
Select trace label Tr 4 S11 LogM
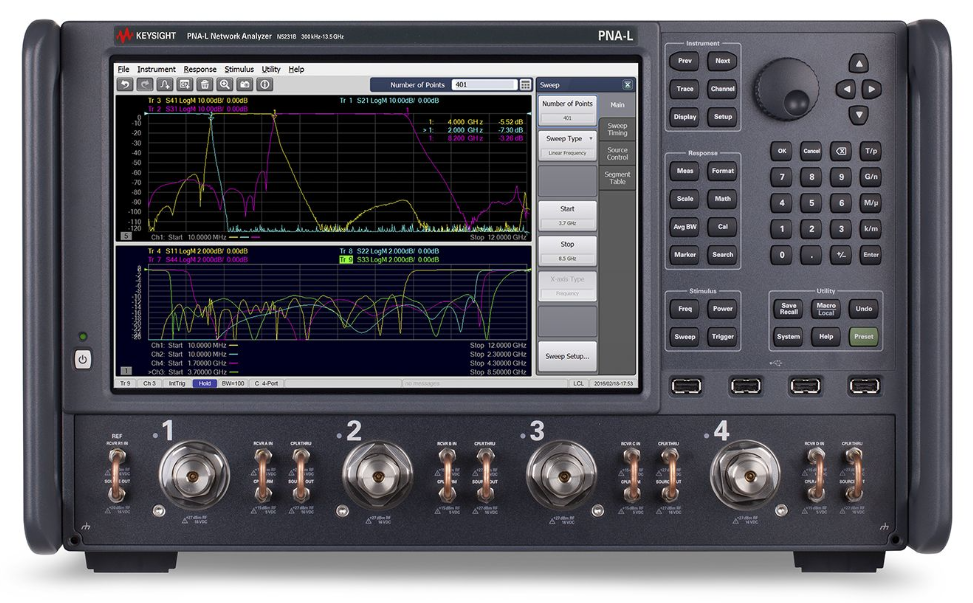197,251
